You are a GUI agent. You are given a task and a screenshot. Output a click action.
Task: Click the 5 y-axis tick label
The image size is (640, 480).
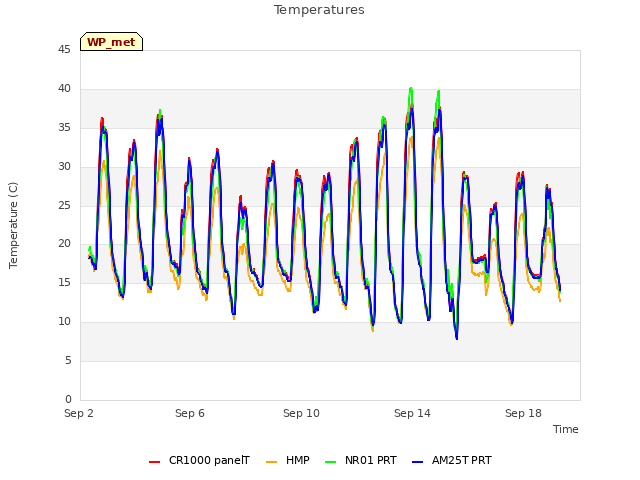pyautogui.click(x=68, y=360)
